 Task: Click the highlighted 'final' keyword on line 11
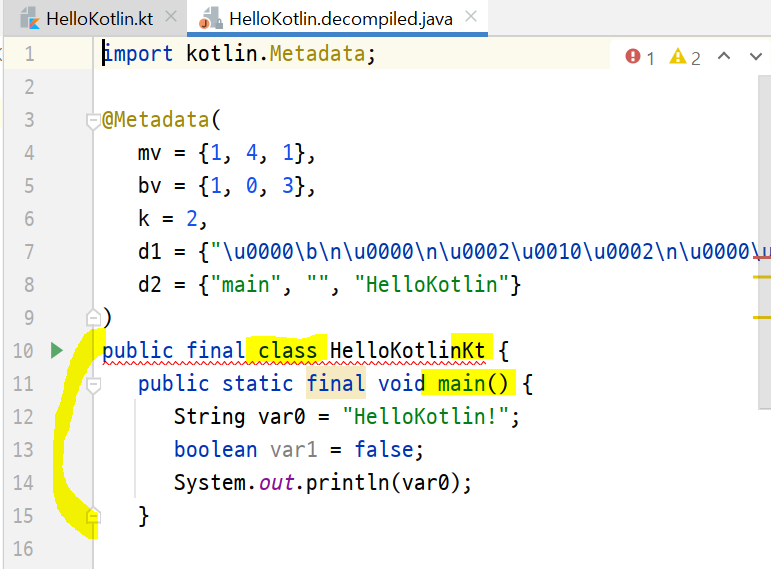(x=336, y=384)
